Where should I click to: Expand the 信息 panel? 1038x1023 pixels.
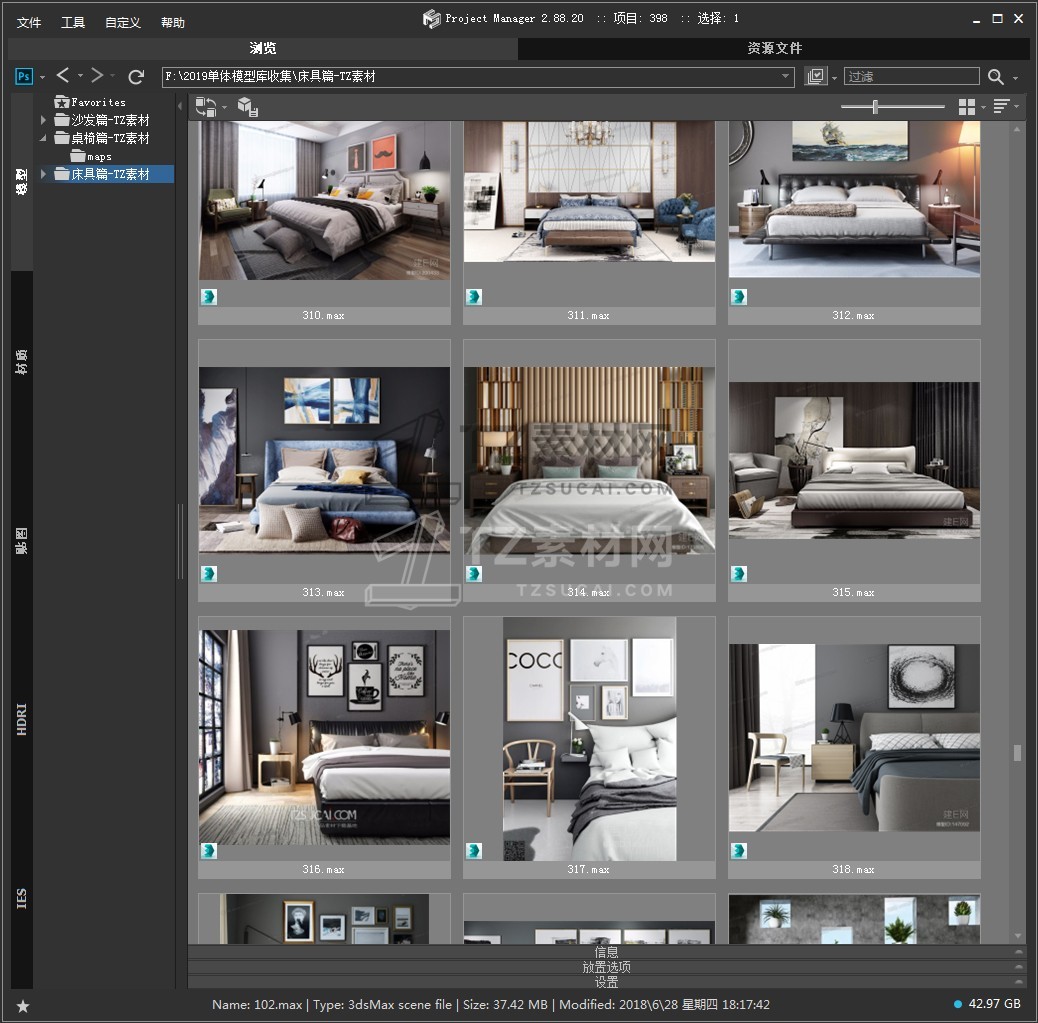(606, 952)
